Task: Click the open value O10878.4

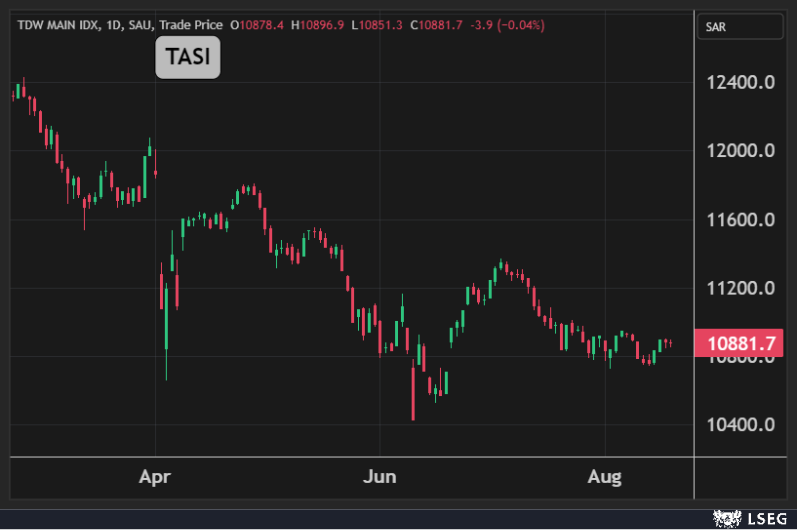Action: coord(257,25)
